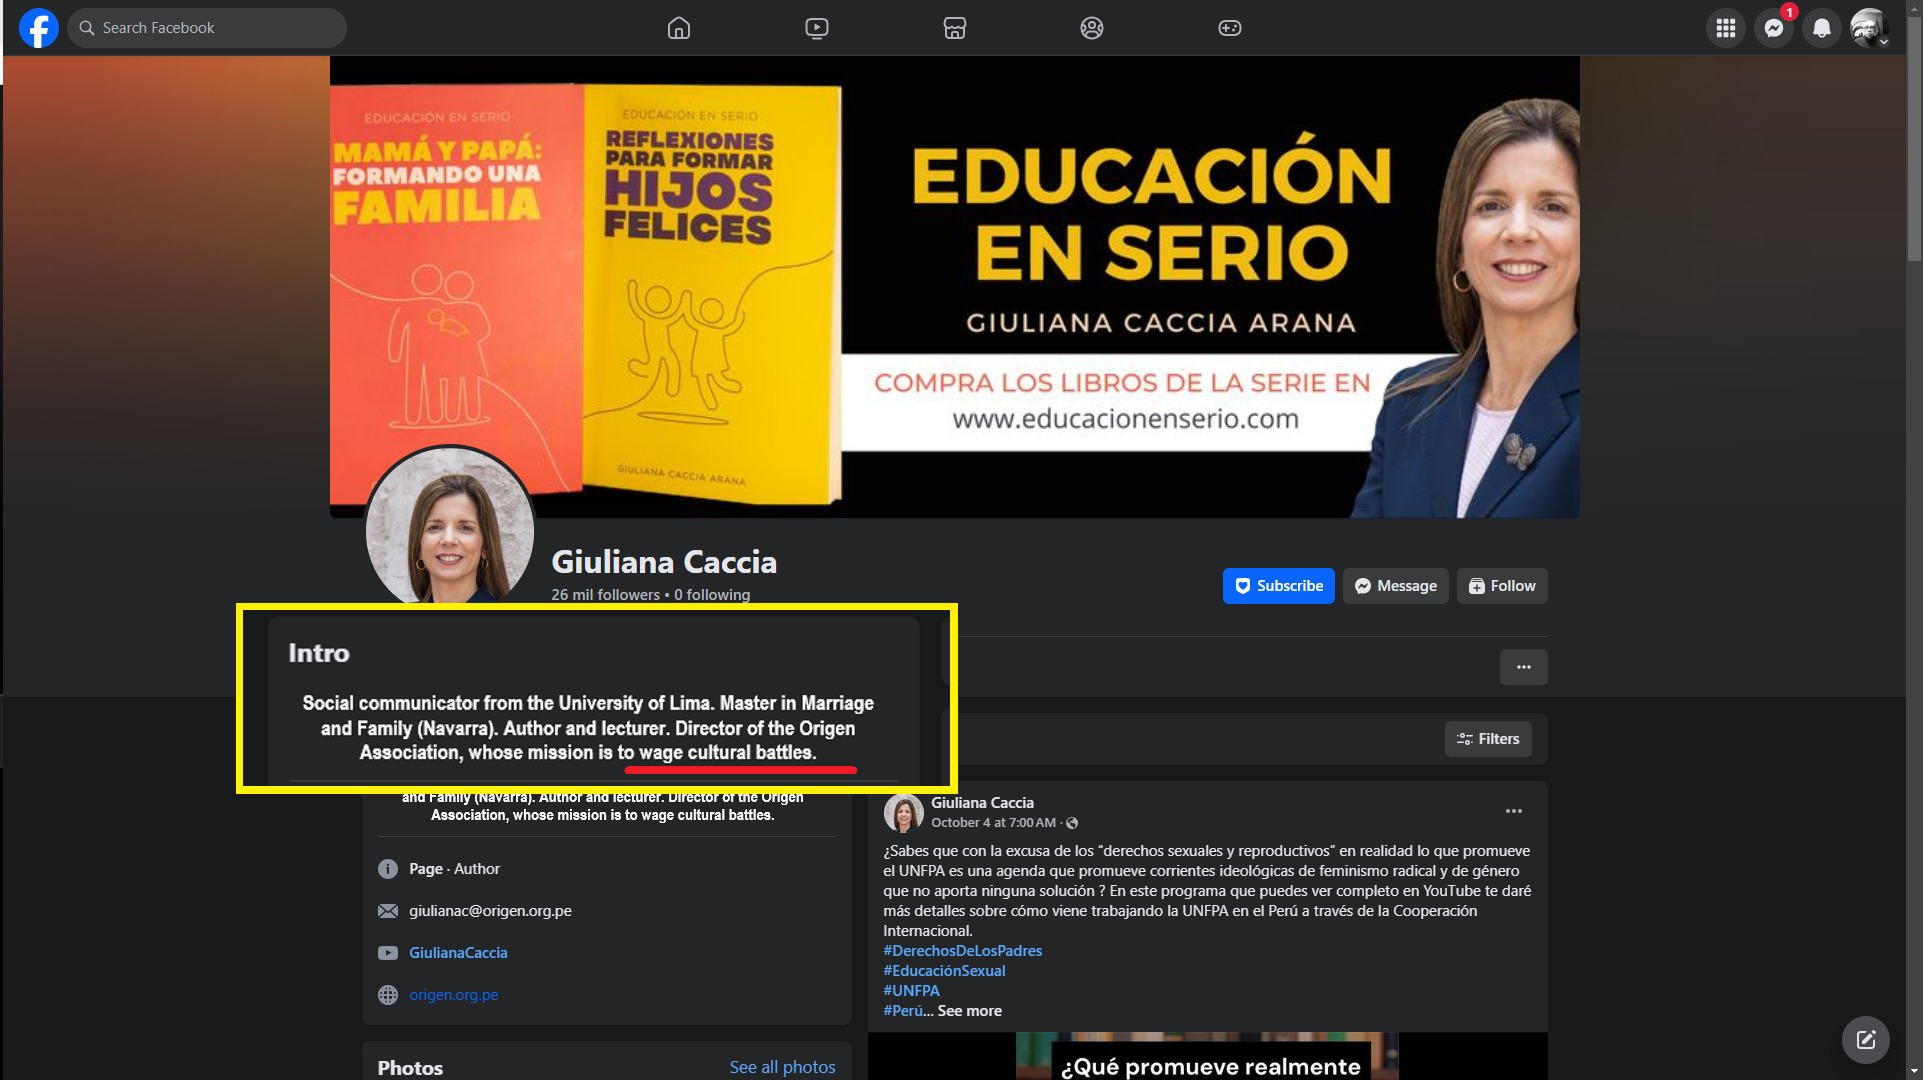Open the Educación en Serio cover photo

point(955,287)
